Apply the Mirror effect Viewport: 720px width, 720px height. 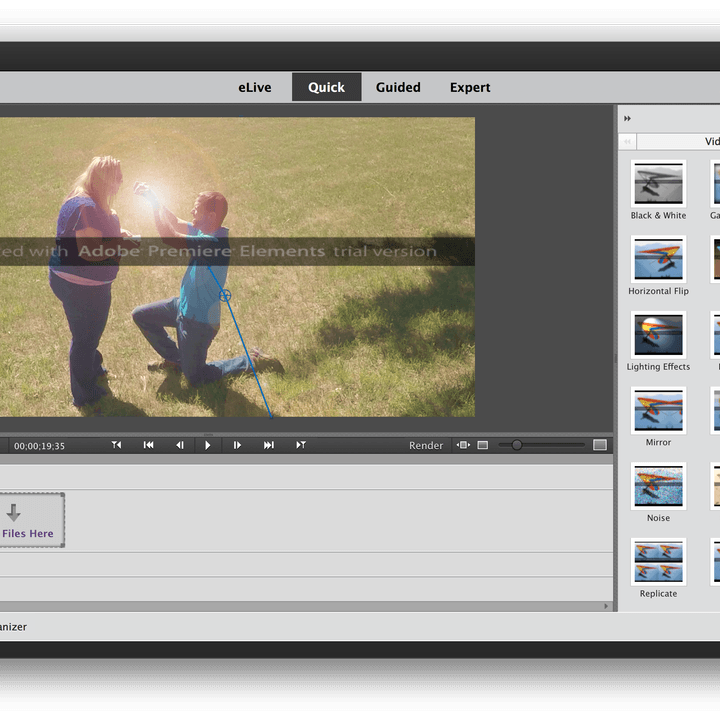coord(658,411)
